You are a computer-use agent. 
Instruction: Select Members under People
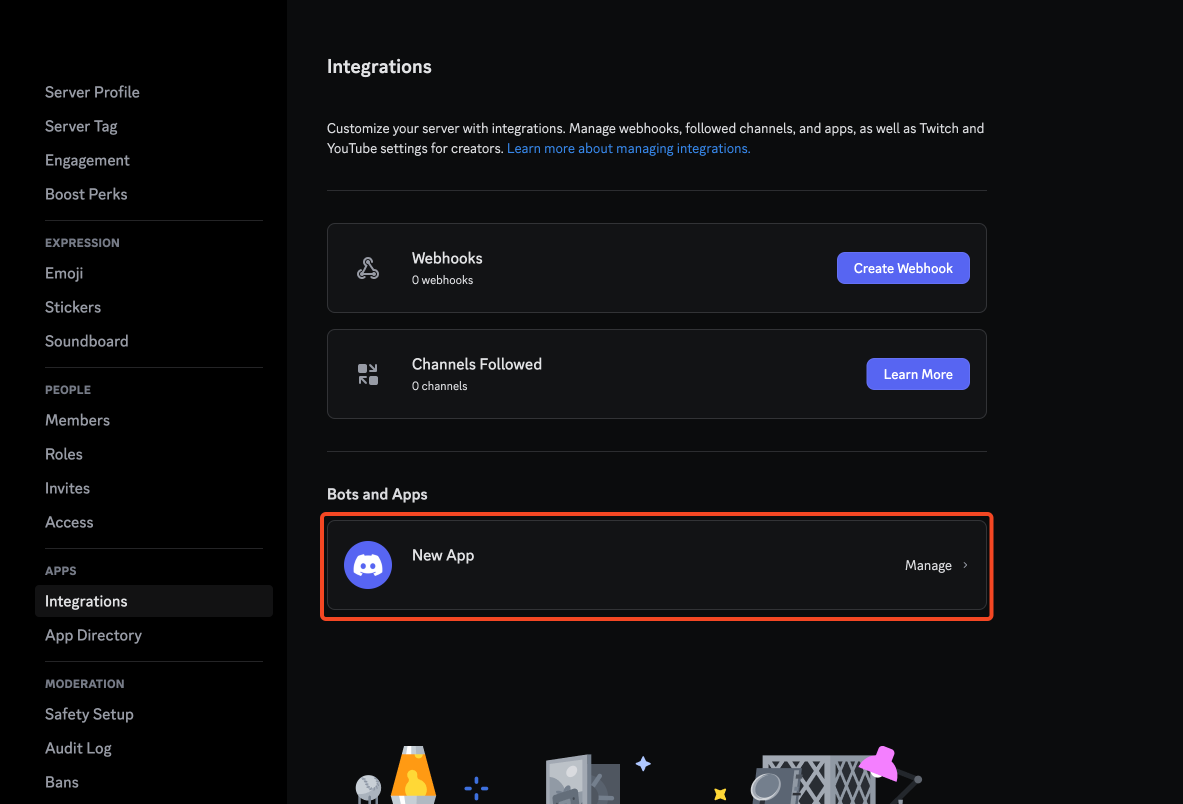pos(77,420)
